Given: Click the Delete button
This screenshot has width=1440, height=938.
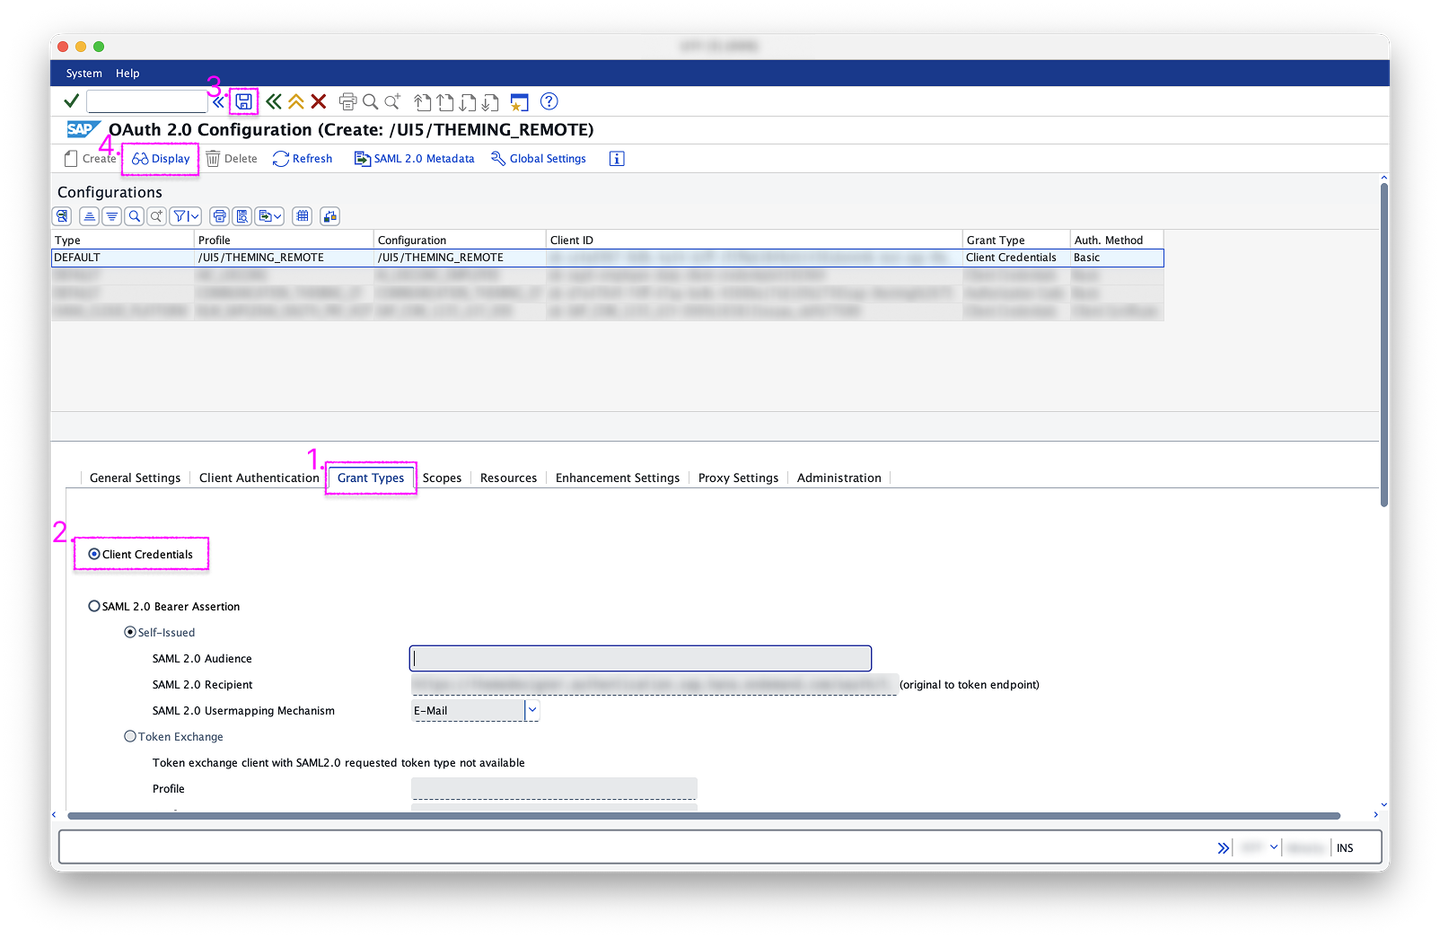Looking at the screenshot, I should point(231,159).
